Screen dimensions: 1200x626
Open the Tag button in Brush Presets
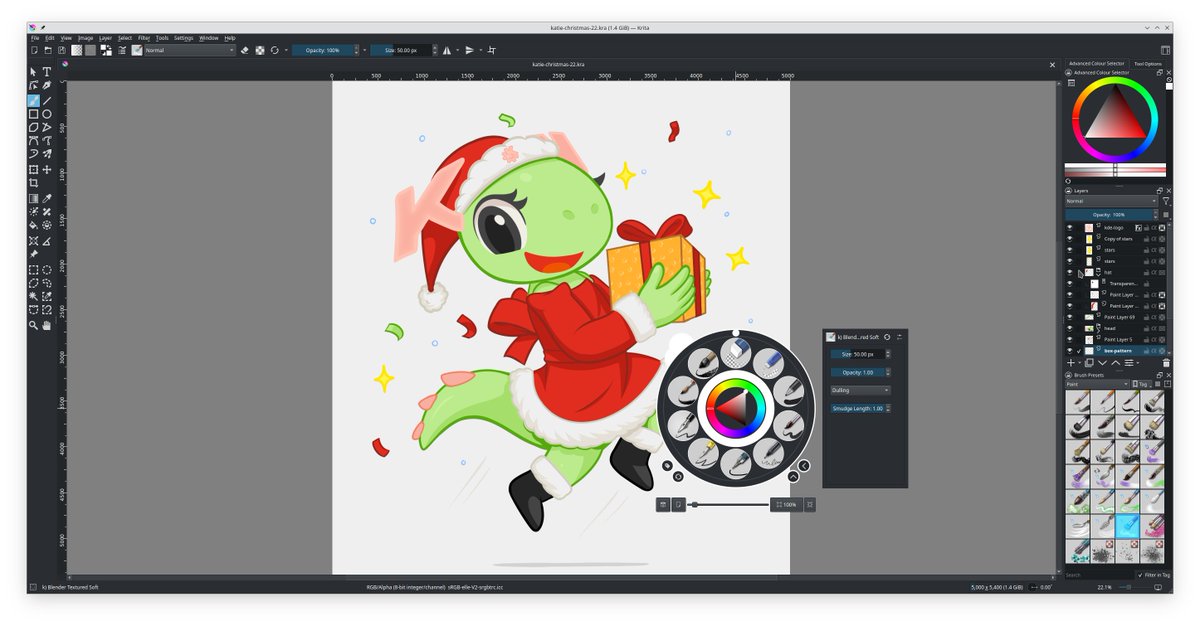tap(1141, 384)
